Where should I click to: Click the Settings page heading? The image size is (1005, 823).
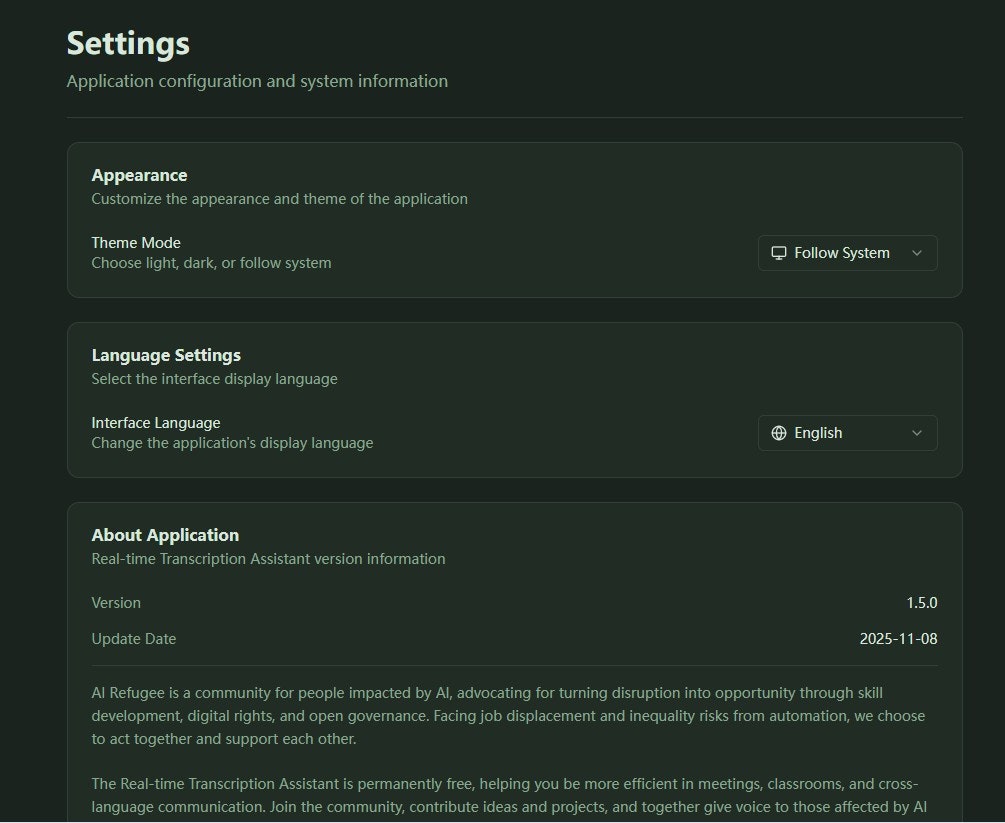127,43
